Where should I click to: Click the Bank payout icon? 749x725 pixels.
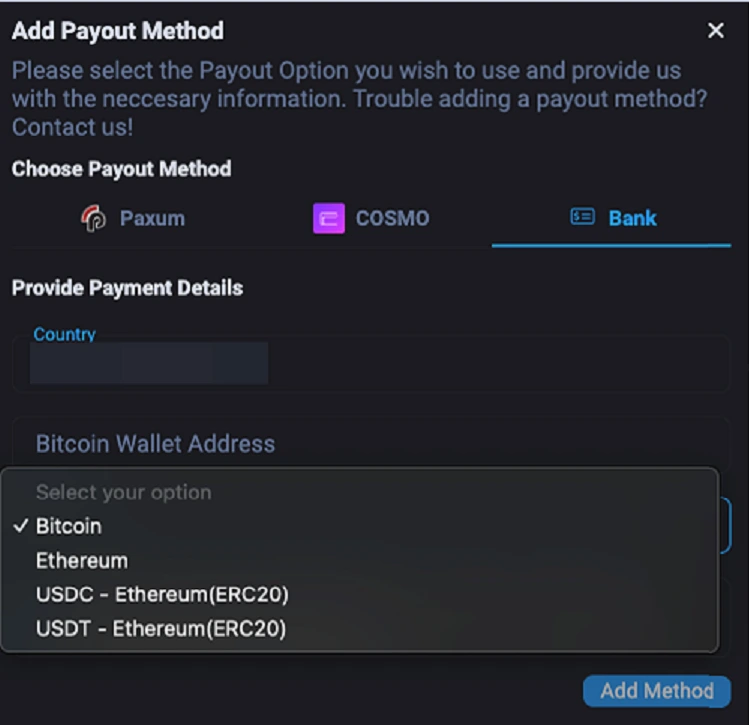pos(582,217)
